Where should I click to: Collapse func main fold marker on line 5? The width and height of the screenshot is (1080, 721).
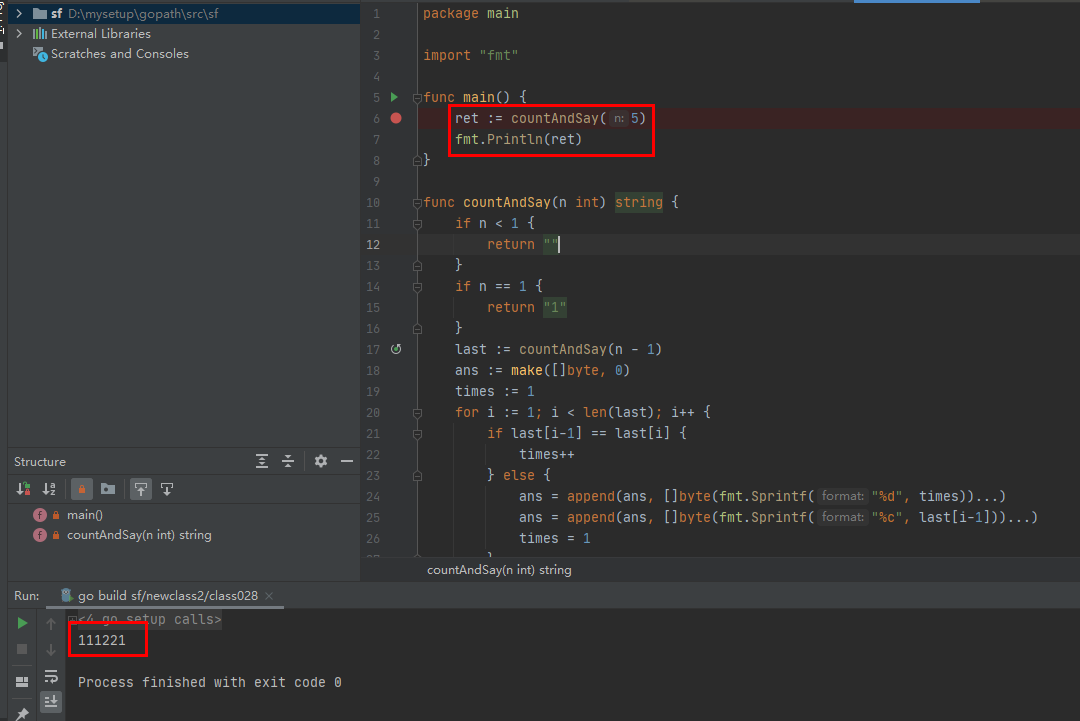[417, 98]
